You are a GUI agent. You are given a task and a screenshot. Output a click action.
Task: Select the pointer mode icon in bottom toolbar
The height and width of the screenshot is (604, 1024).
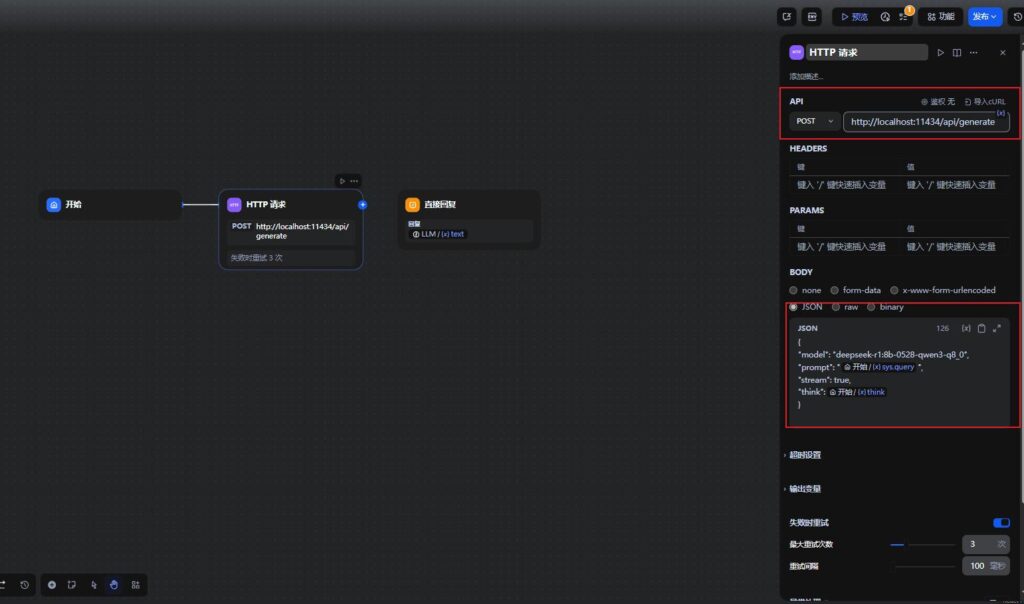point(95,585)
